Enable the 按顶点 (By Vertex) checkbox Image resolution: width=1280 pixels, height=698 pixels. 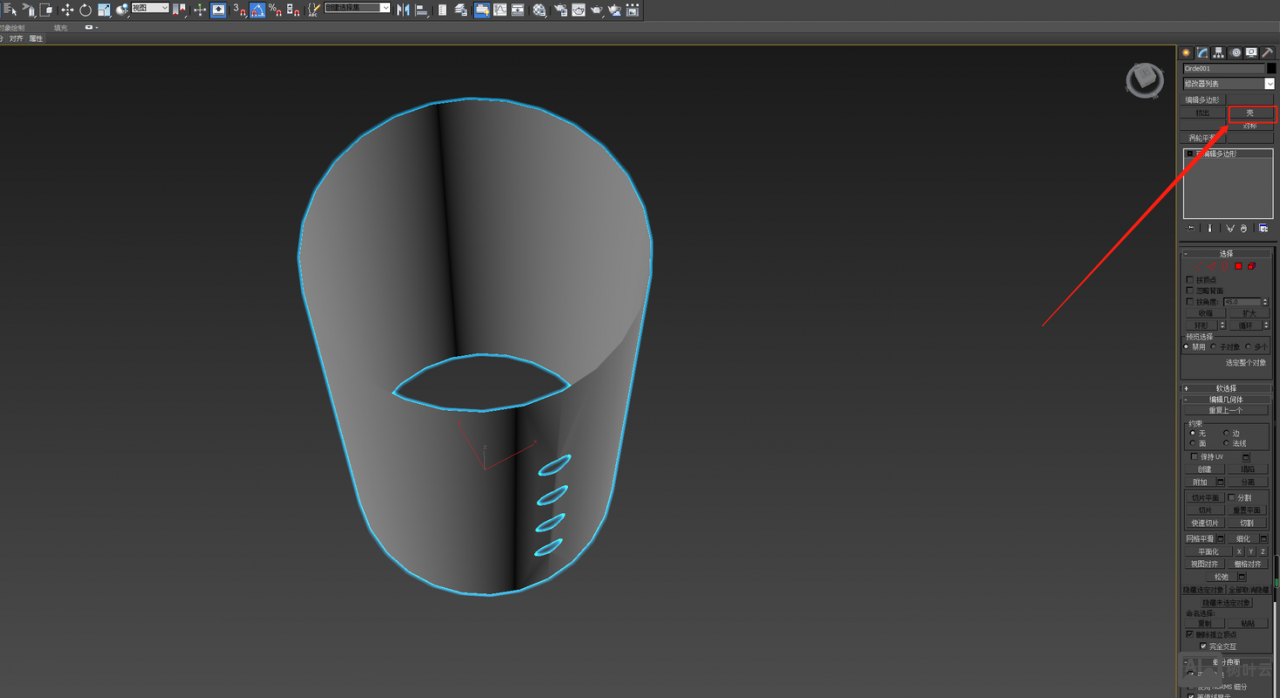click(x=1189, y=279)
